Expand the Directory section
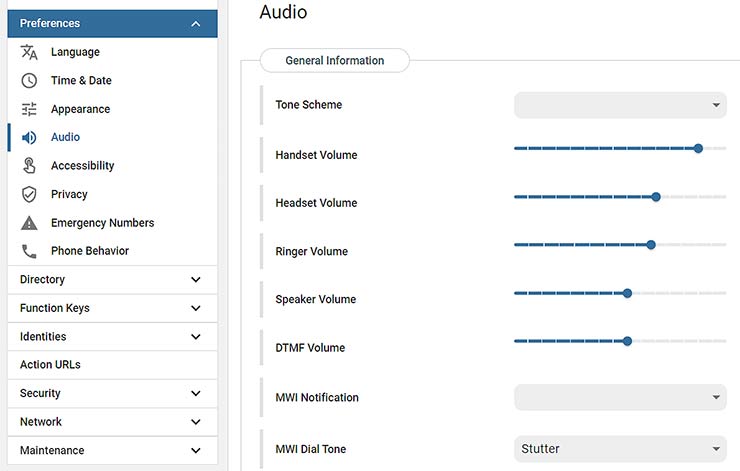This screenshot has width=740, height=471. coord(196,280)
